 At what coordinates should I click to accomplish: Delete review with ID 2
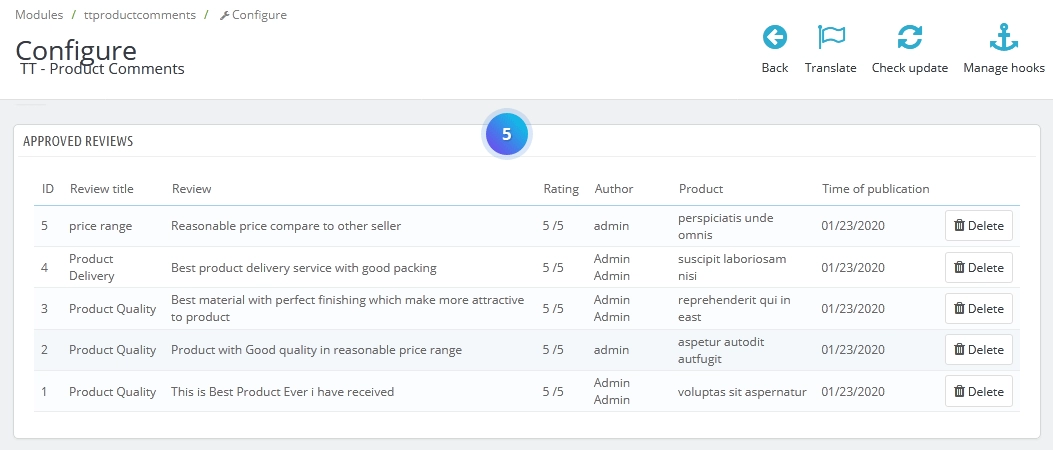point(978,350)
